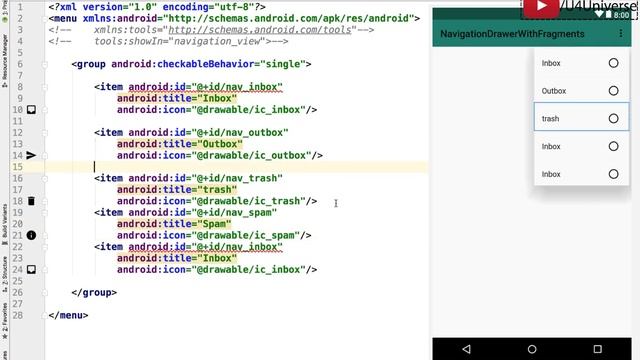Image resolution: width=640 pixels, height=360 pixels.
Task: Click the closing </group> tag text
Action: [94, 293]
